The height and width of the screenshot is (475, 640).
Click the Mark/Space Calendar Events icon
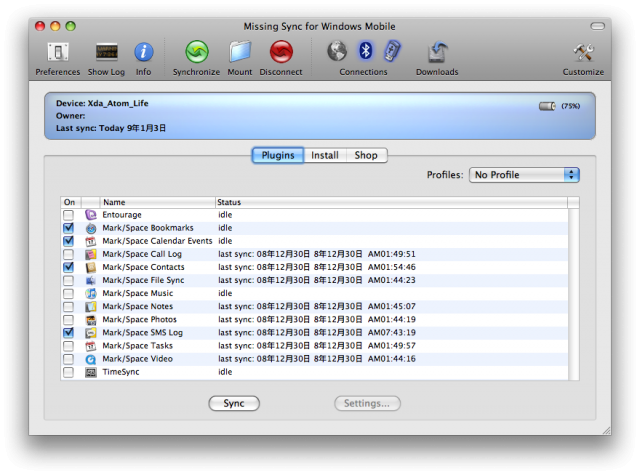tap(91, 241)
